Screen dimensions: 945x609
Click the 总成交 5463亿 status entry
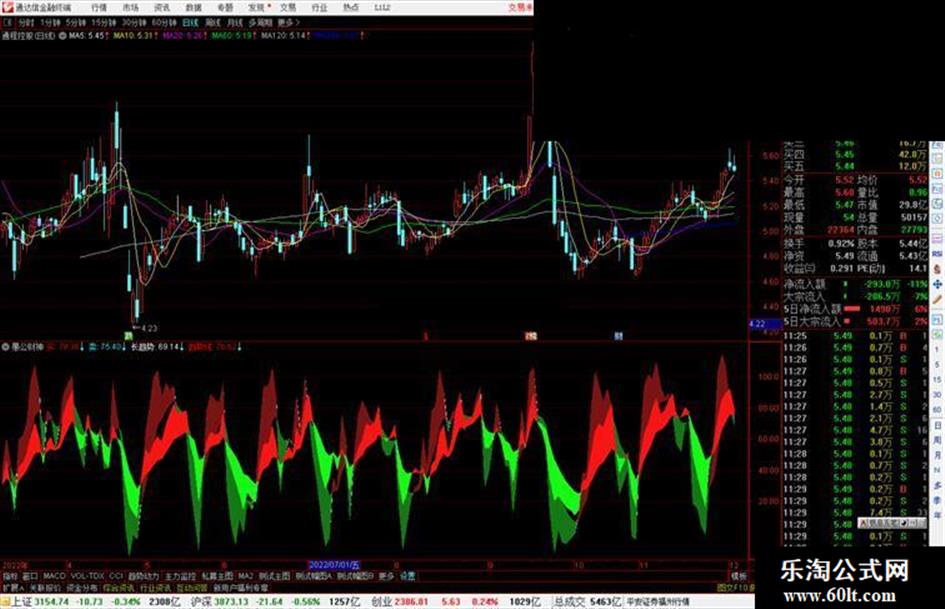(587, 602)
